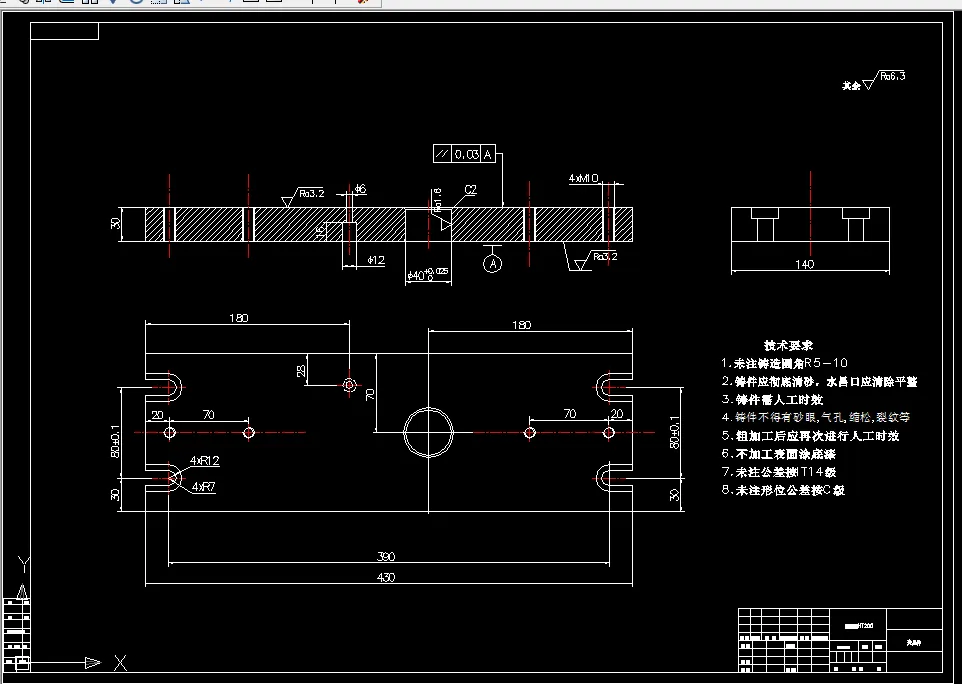Select technical note line 6
Image resolution: width=962 pixels, height=684 pixels.
tap(779, 454)
